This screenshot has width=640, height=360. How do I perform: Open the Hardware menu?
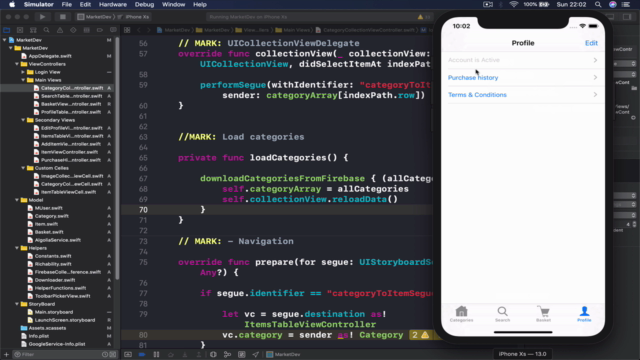click(113, 4)
